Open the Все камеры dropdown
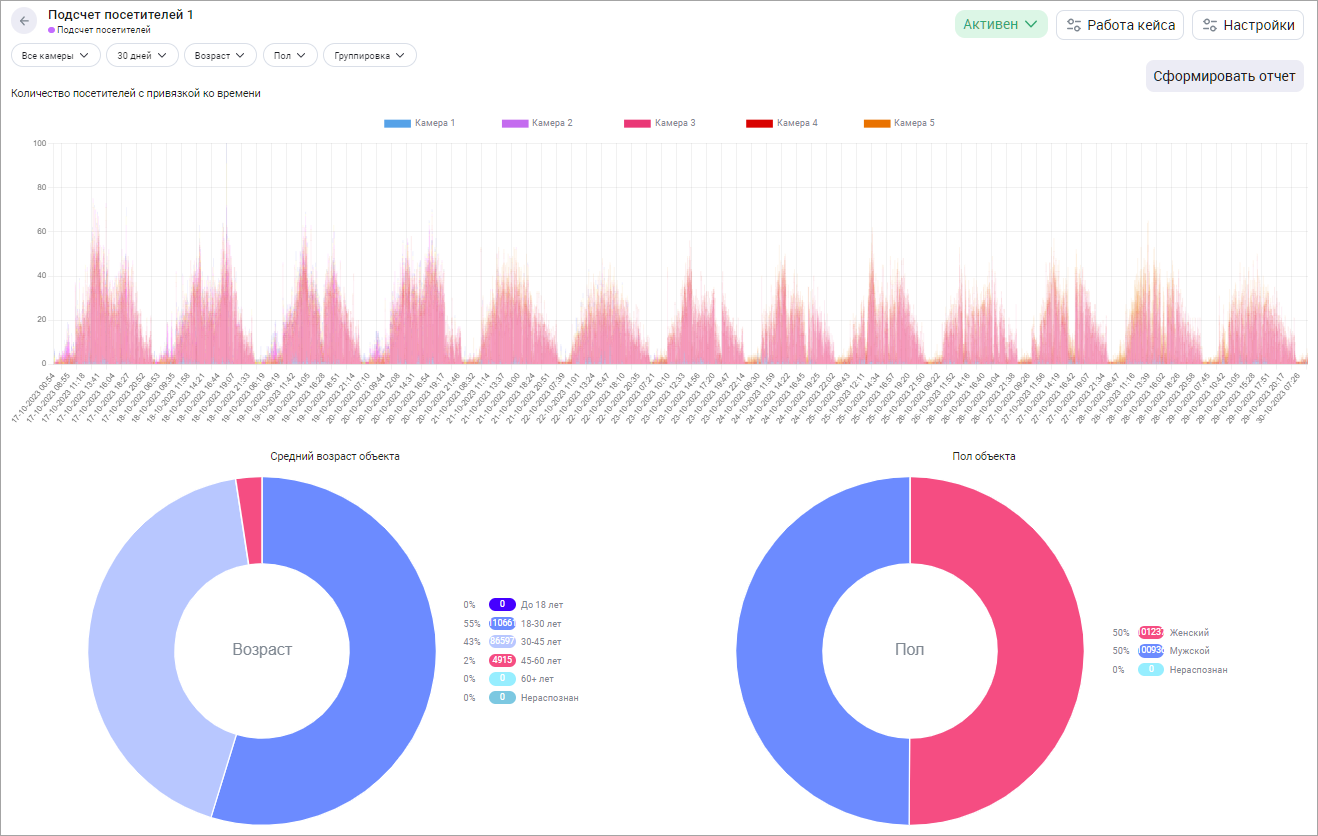The image size is (1318, 836). tap(55, 55)
